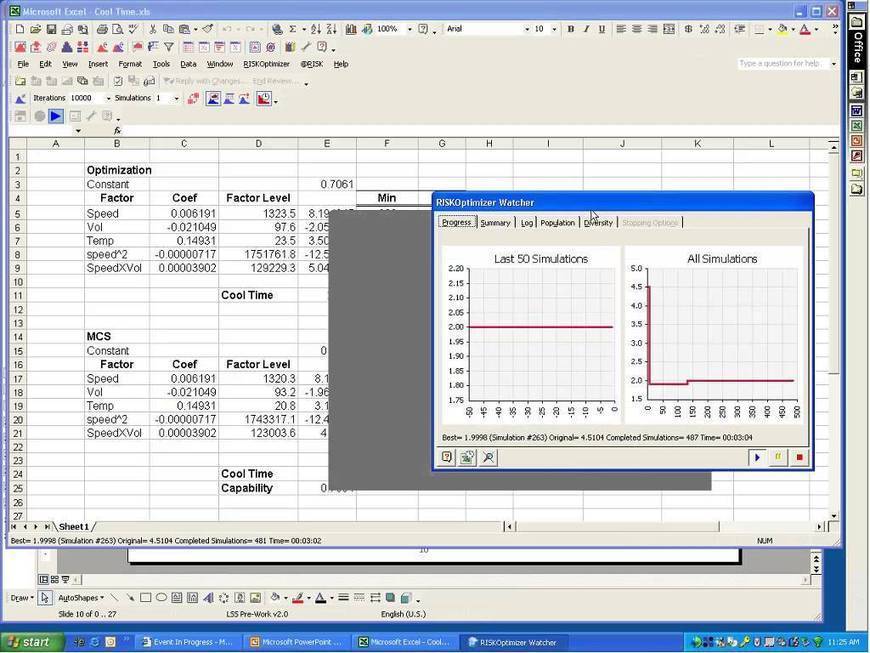Click the Font Color red swatch button
Screen dimensions: 870x653
tap(805, 30)
